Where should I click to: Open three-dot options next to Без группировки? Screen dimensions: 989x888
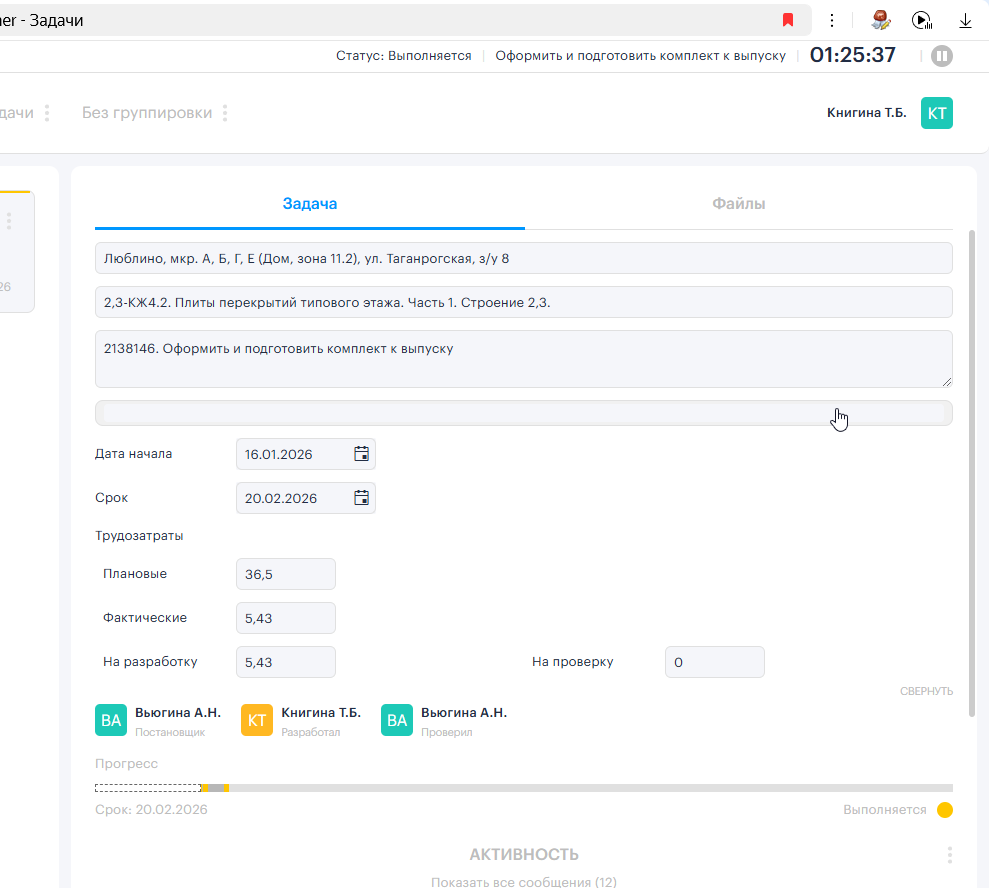tap(225, 113)
